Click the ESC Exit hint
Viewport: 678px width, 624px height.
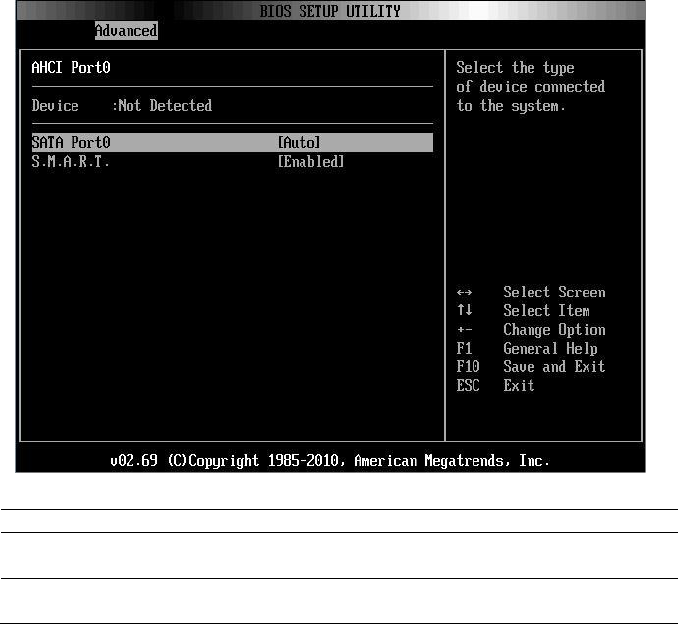tap(496, 385)
